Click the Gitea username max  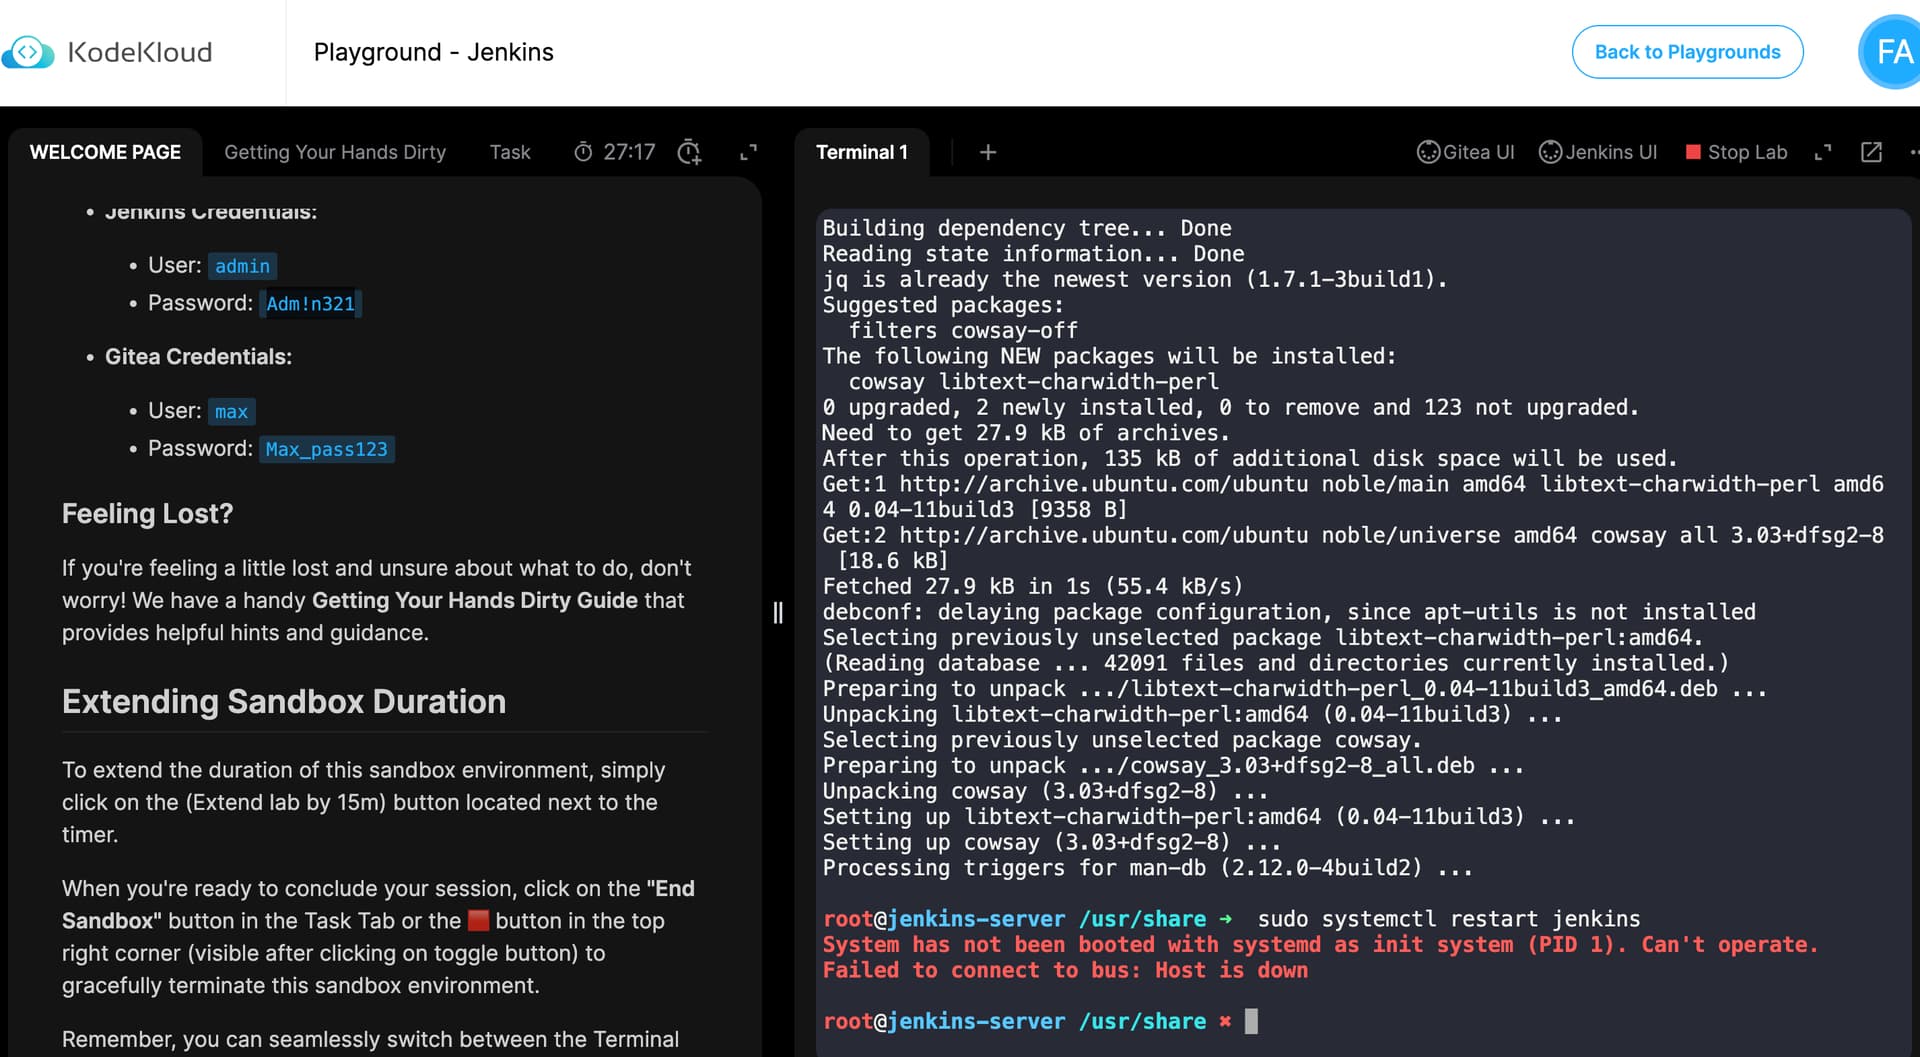pyautogui.click(x=231, y=412)
